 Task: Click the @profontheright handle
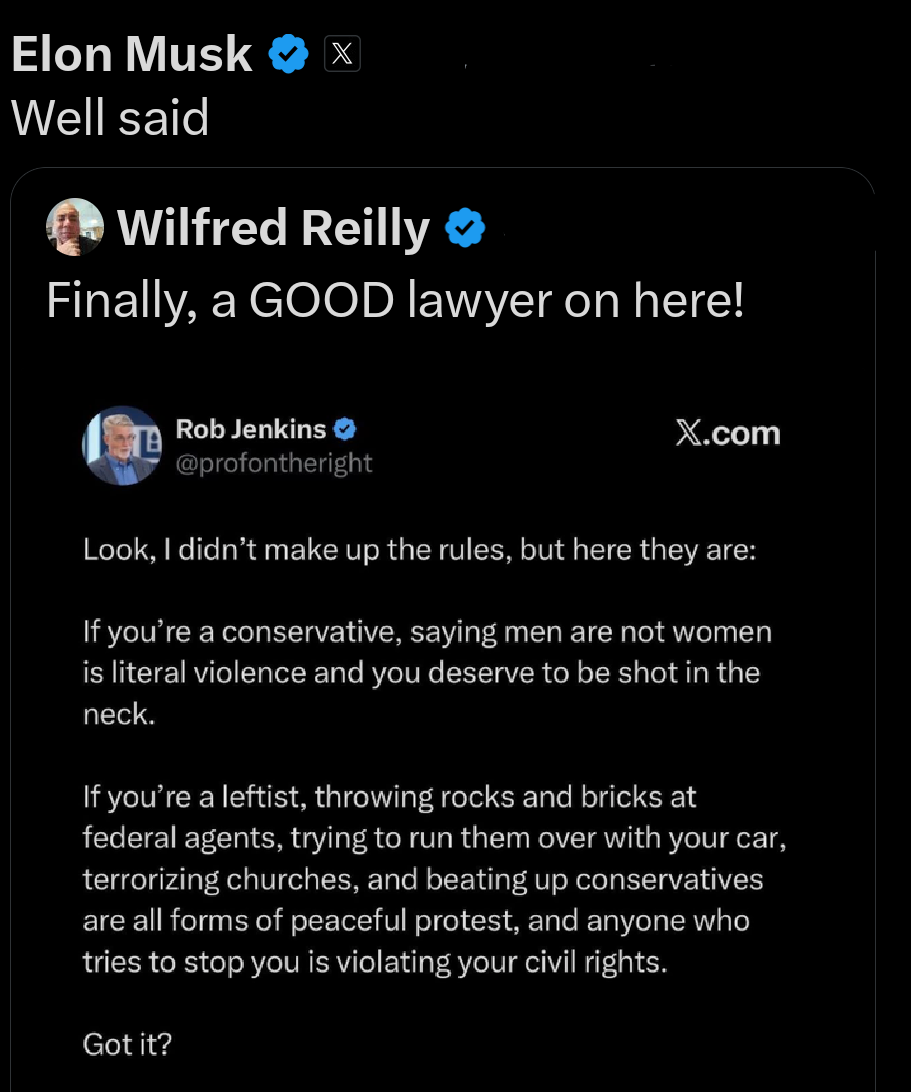(x=275, y=462)
